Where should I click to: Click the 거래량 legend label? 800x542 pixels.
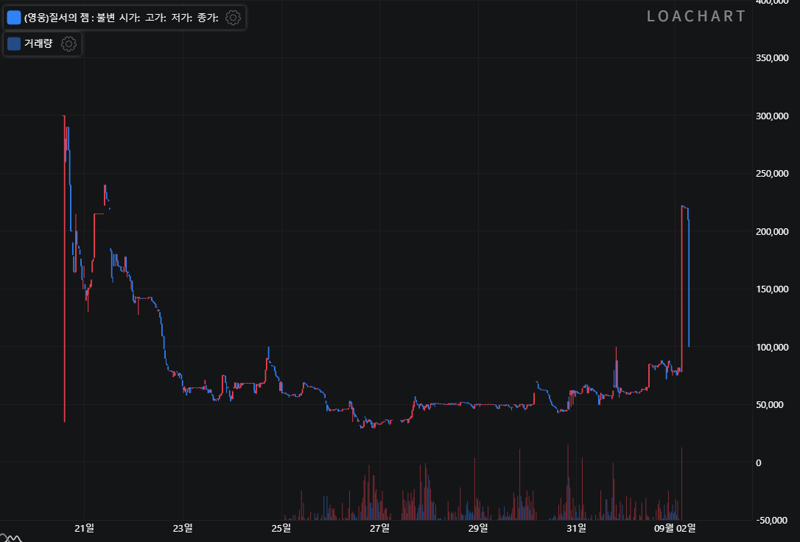[38, 44]
